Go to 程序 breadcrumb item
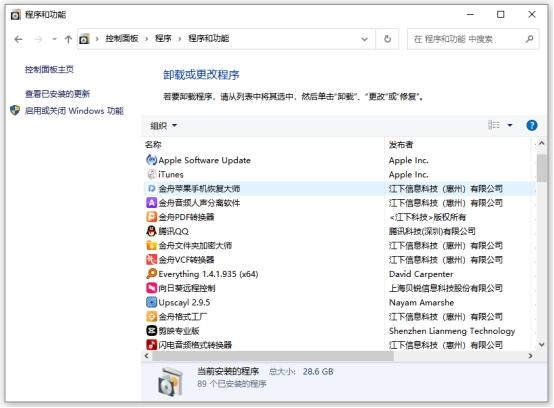The height and width of the screenshot is (408, 554). [163, 39]
